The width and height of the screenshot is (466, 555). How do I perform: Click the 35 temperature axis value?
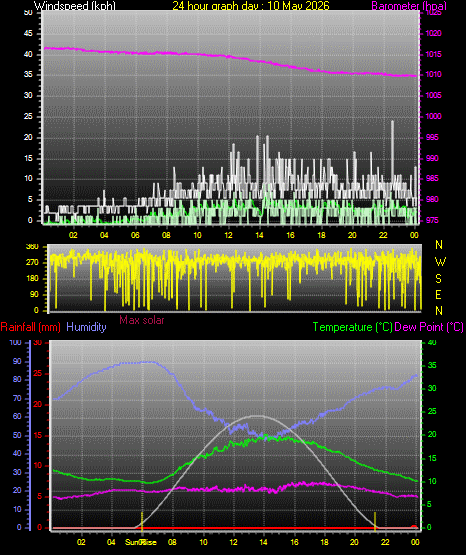[432, 365]
